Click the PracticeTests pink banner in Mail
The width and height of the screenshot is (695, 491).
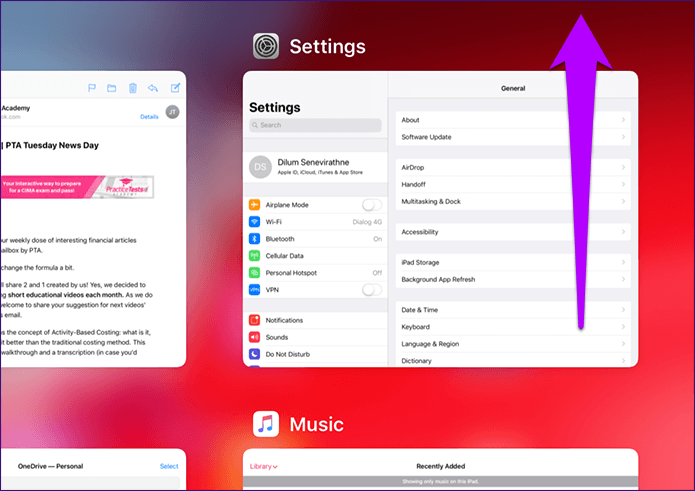[77, 187]
